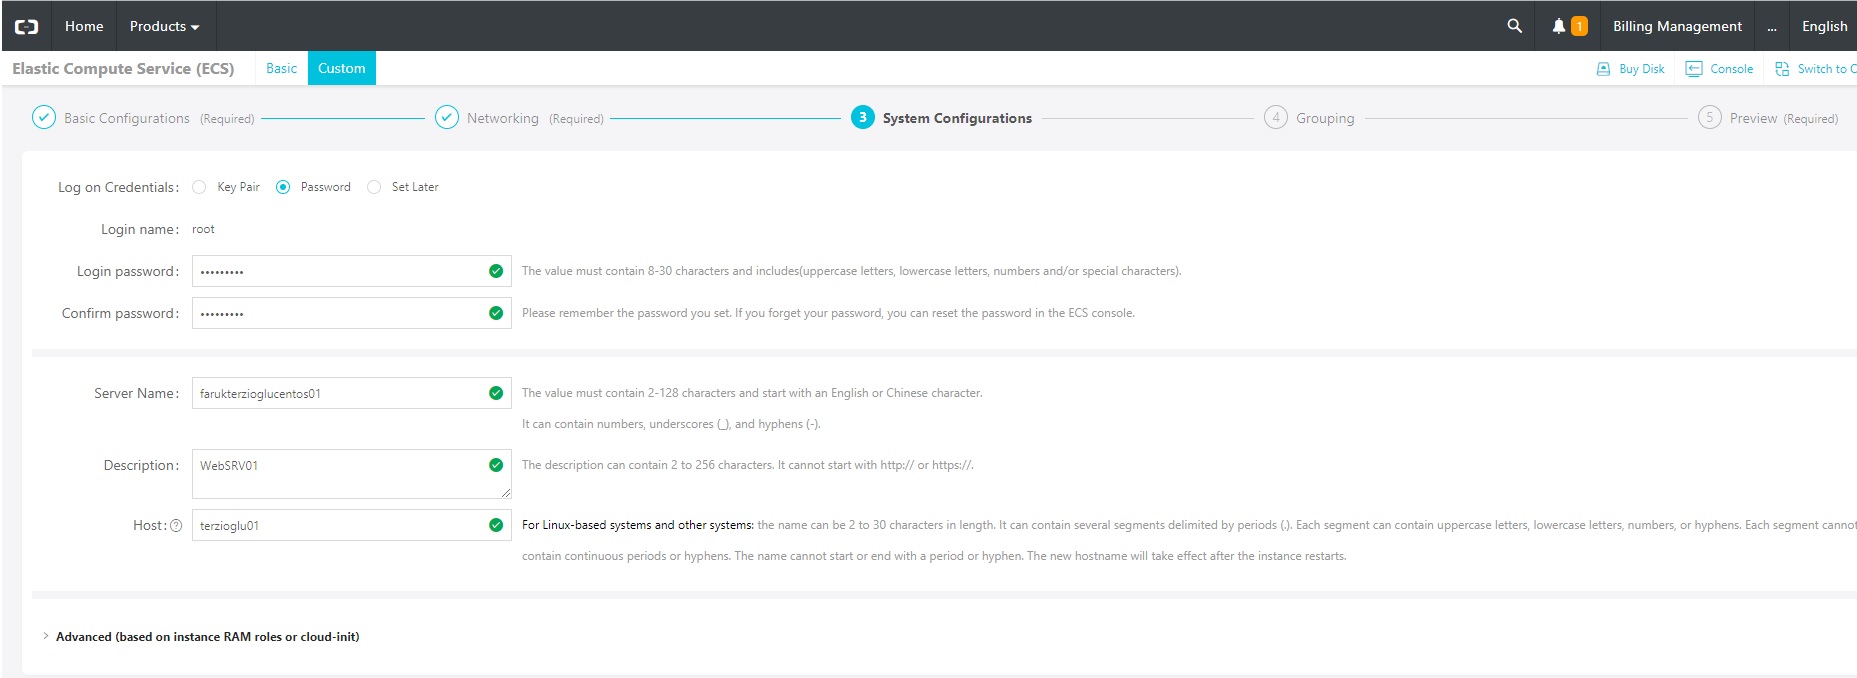The width and height of the screenshot is (1857, 678).
Task: Focus the Confirm password field
Action: (x=351, y=313)
